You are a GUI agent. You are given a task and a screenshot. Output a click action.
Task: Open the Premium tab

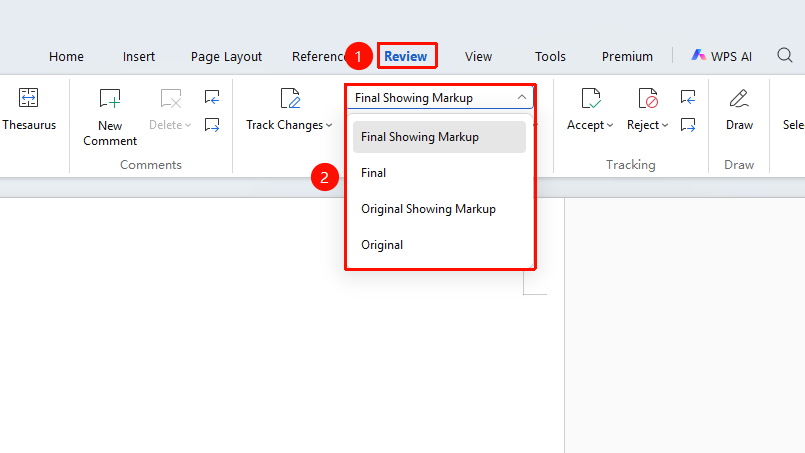pos(627,56)
